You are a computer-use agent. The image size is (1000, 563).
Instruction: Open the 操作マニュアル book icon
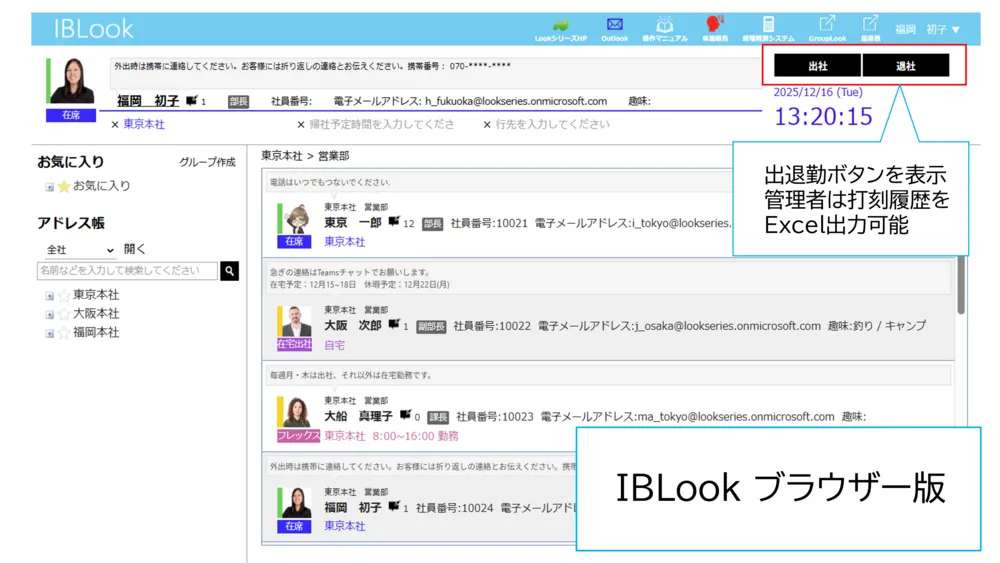click(x=665, y=25)
